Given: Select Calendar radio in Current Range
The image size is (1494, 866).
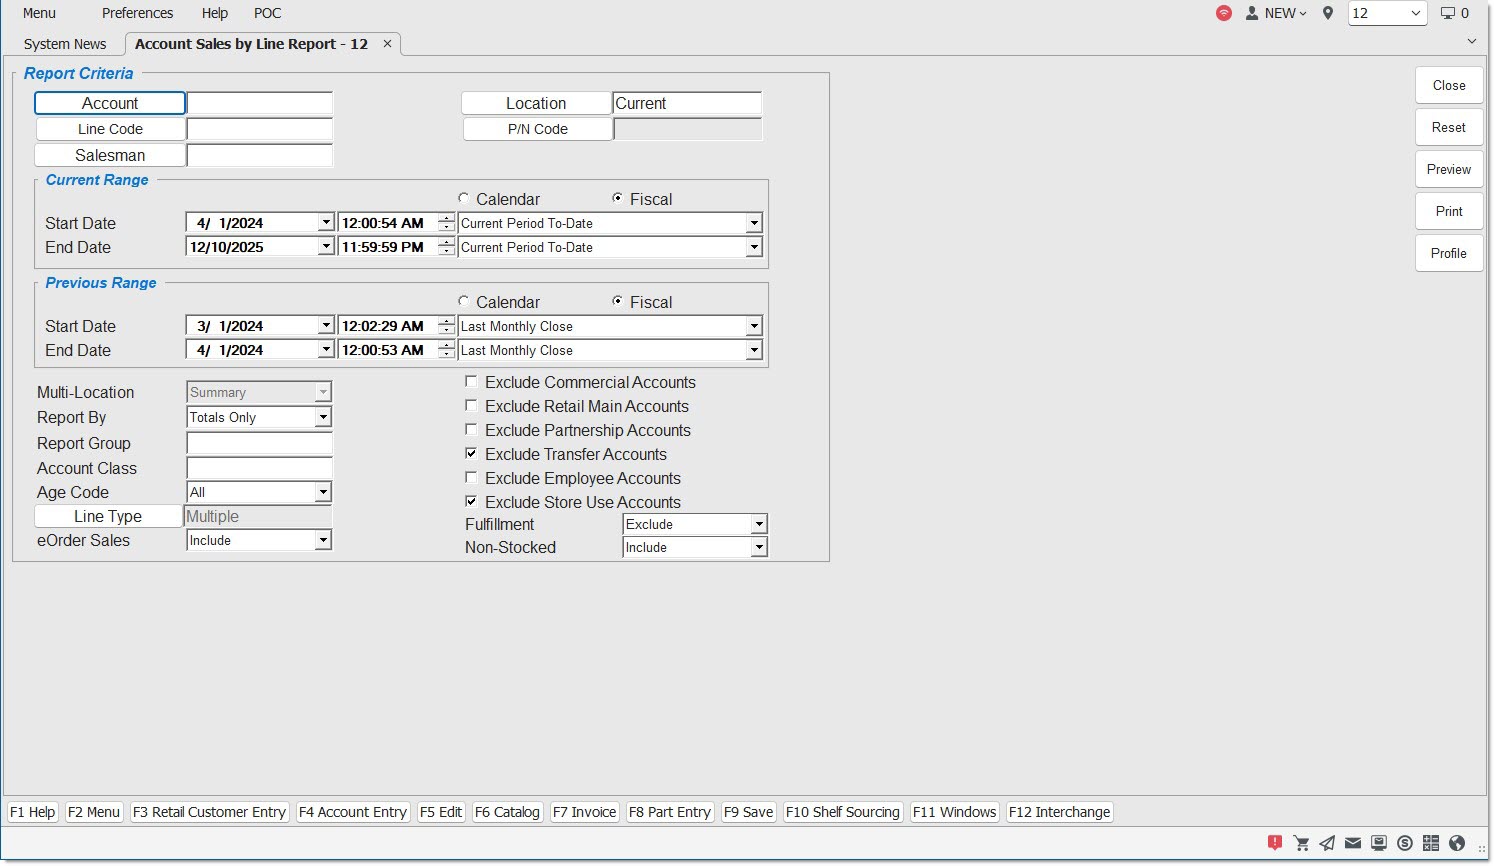Looking at the screenshot, I should [464, 199].
